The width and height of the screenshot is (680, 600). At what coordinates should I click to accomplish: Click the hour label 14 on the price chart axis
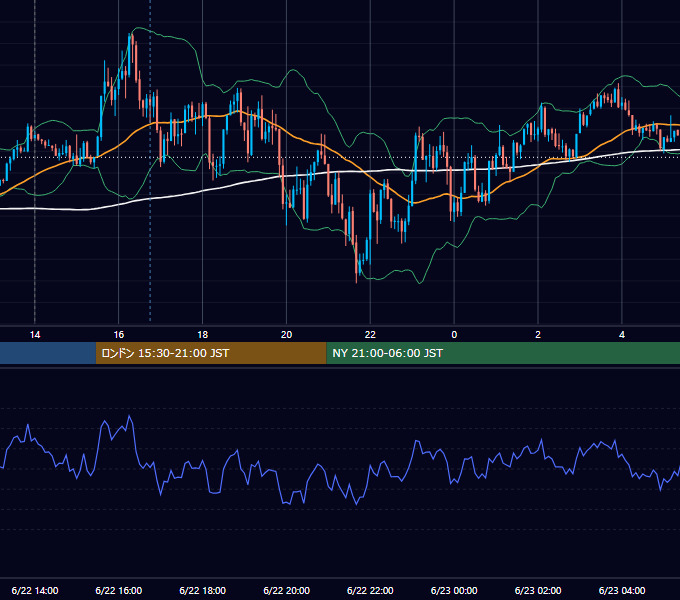tap(35, 335)
